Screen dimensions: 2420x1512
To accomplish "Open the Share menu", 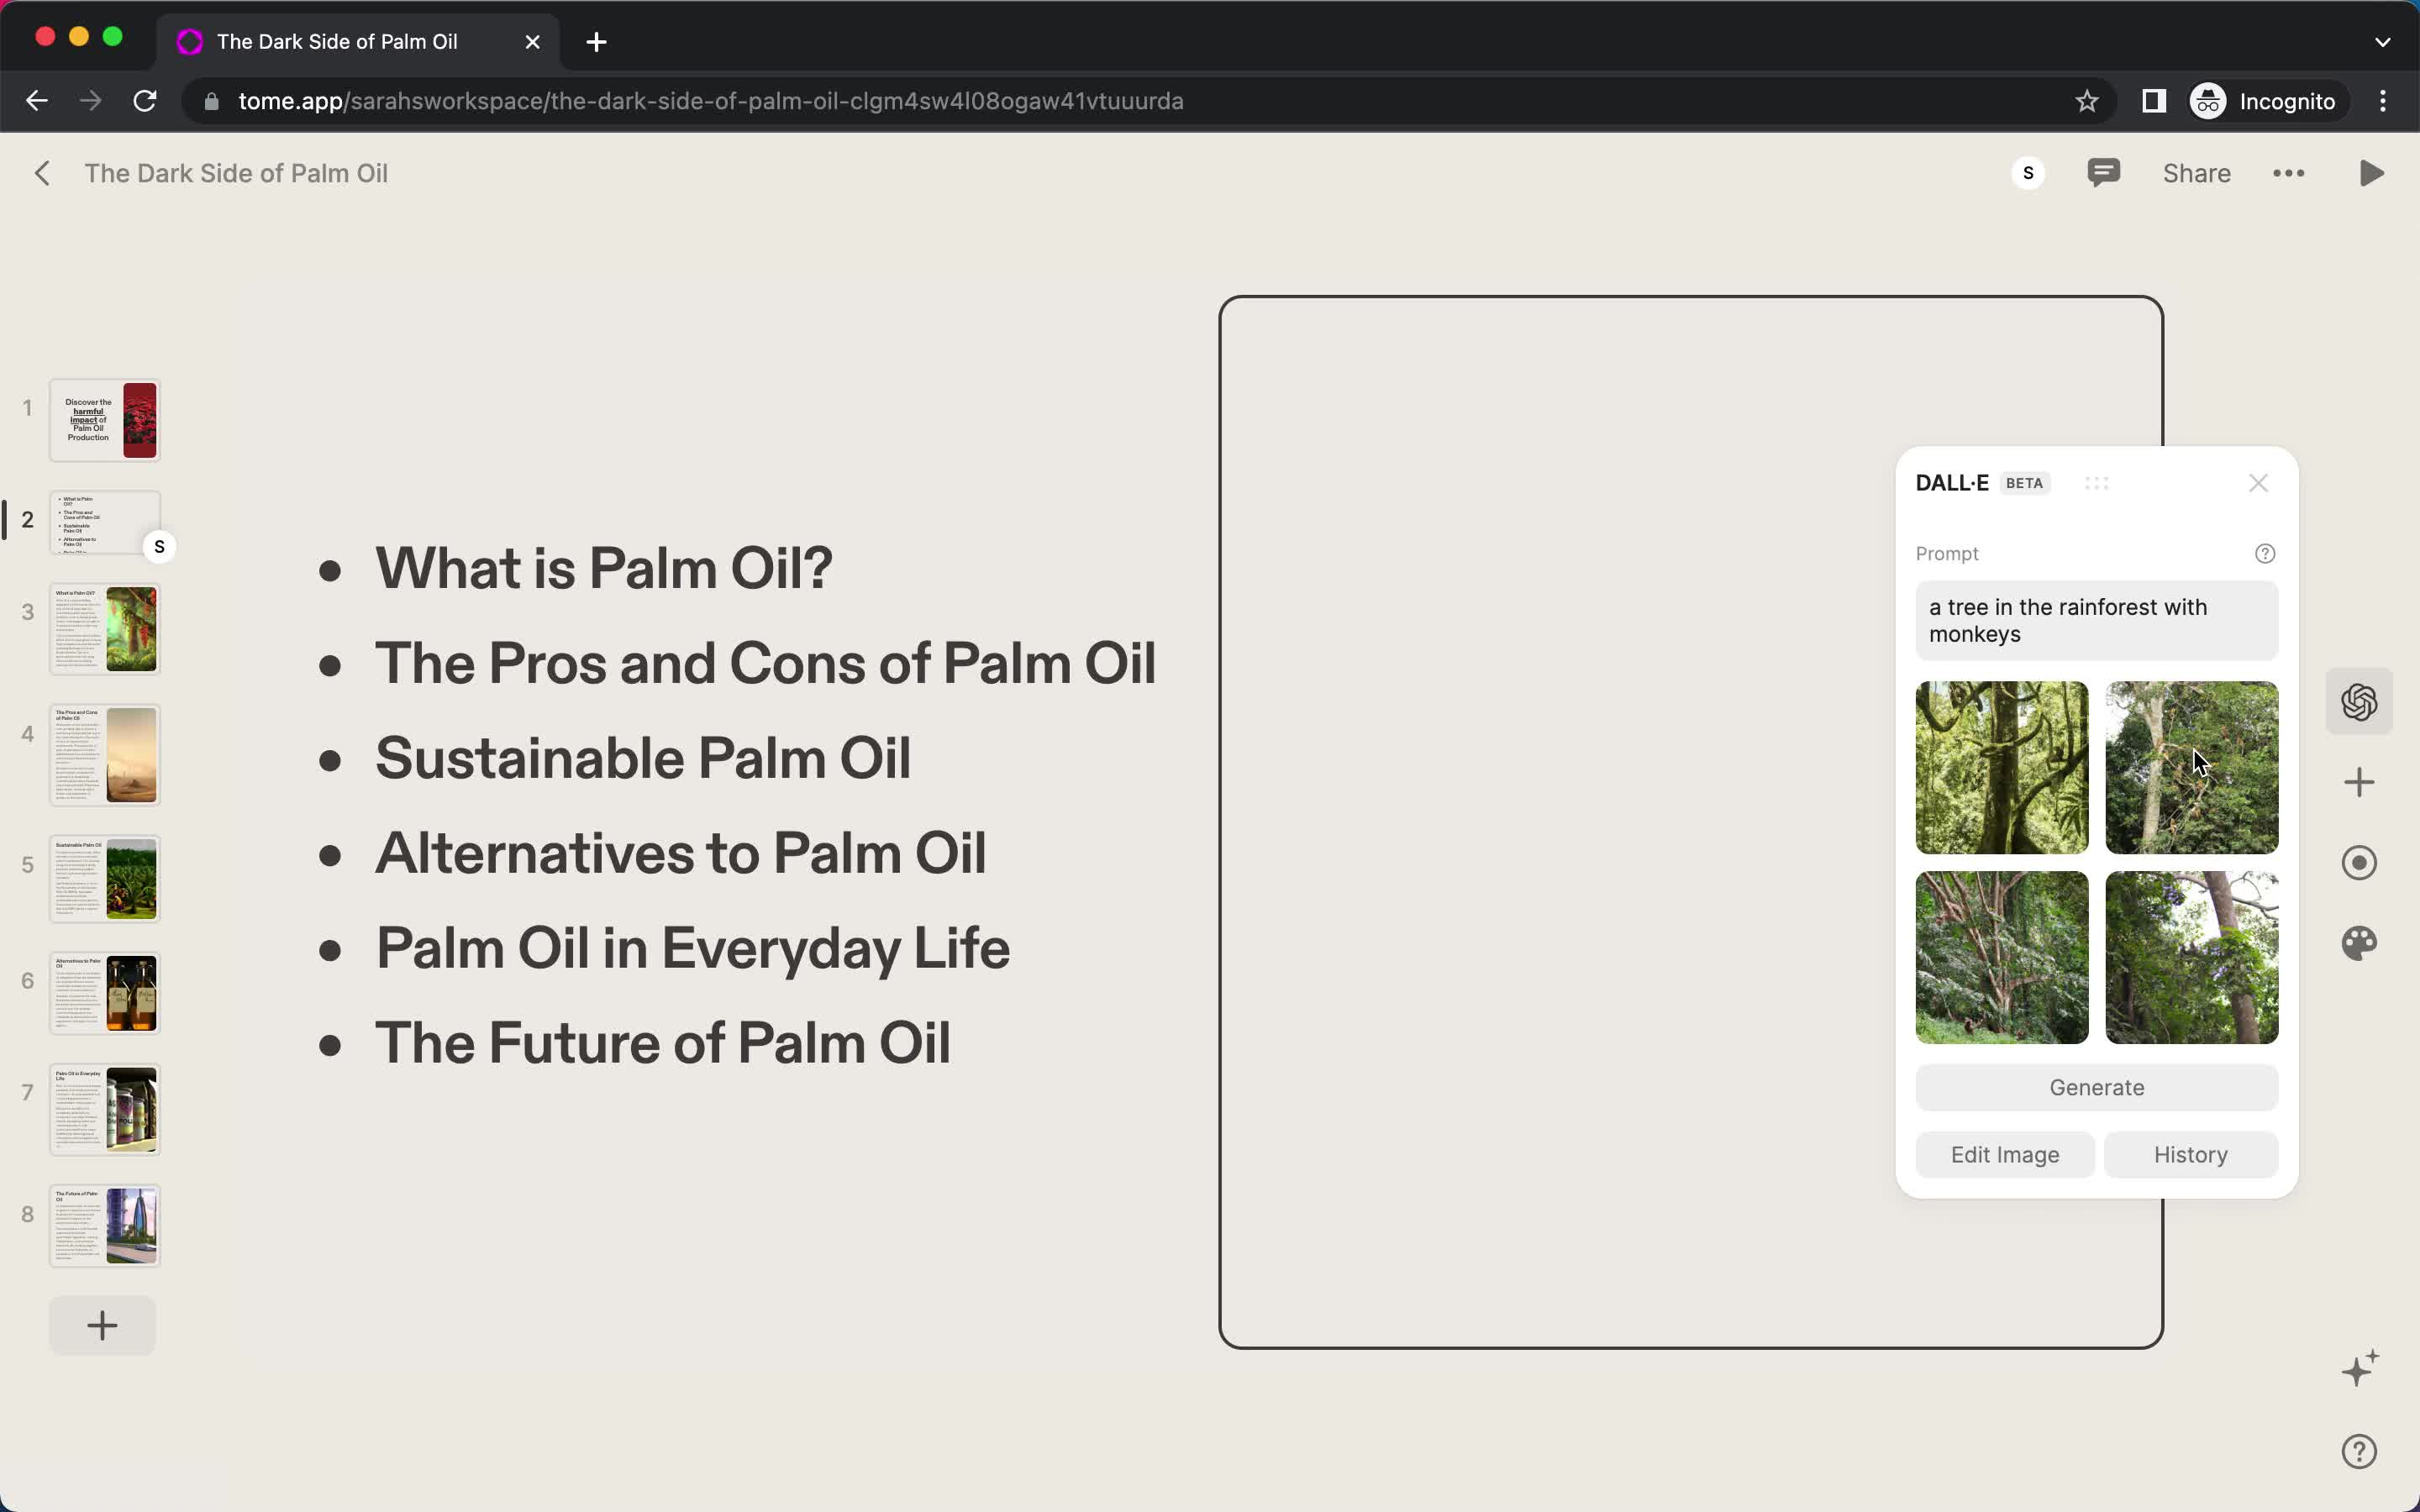I will pyautogui.click(x=2197, y=172).
